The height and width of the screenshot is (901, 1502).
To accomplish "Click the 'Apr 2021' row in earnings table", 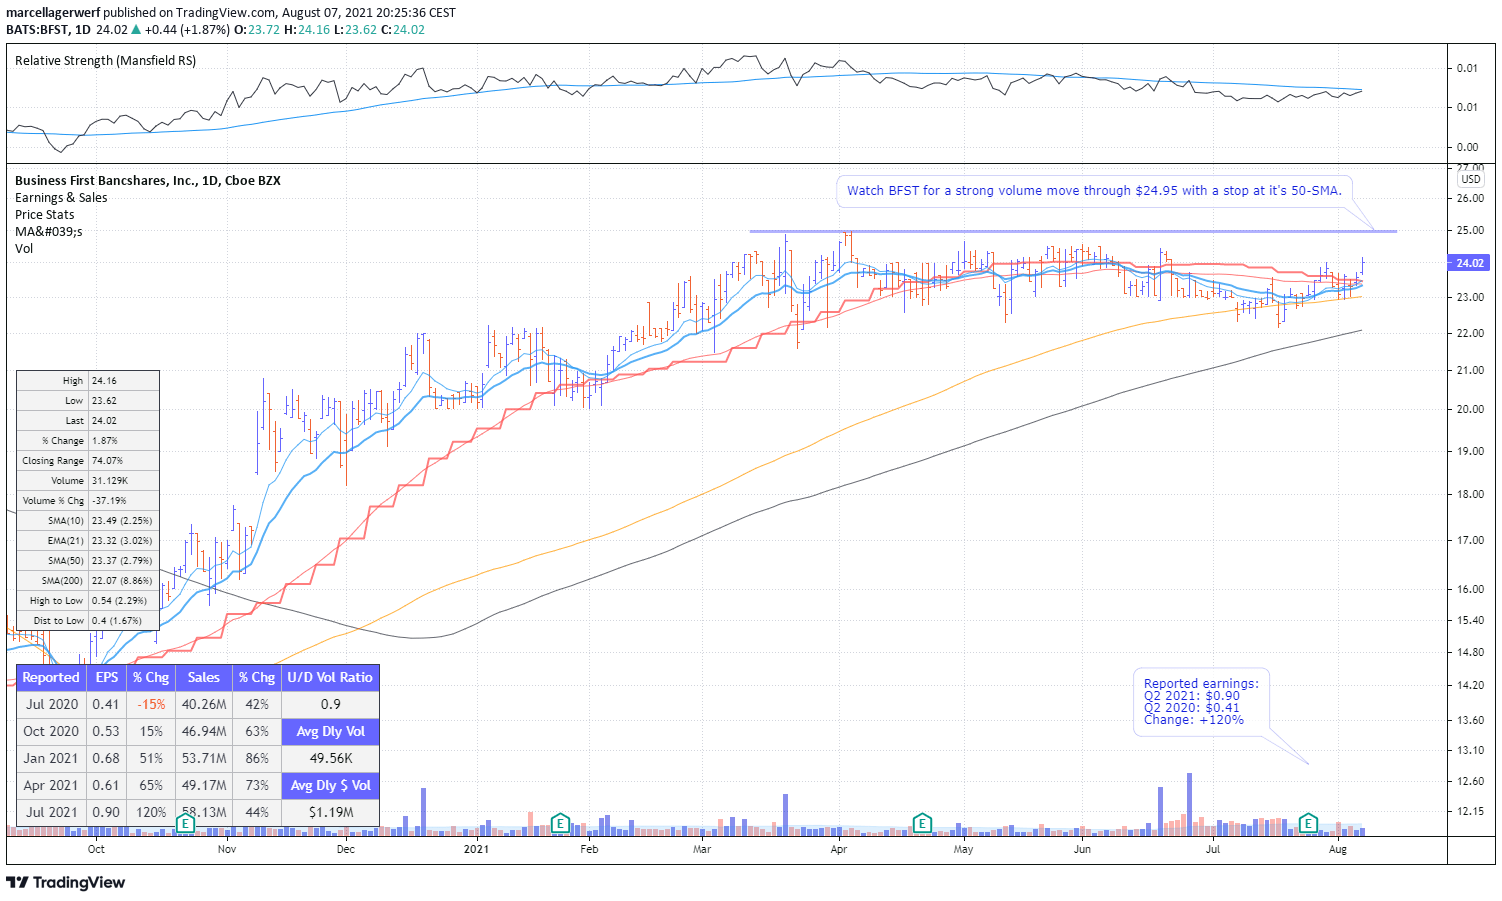I will click(149, 786).
